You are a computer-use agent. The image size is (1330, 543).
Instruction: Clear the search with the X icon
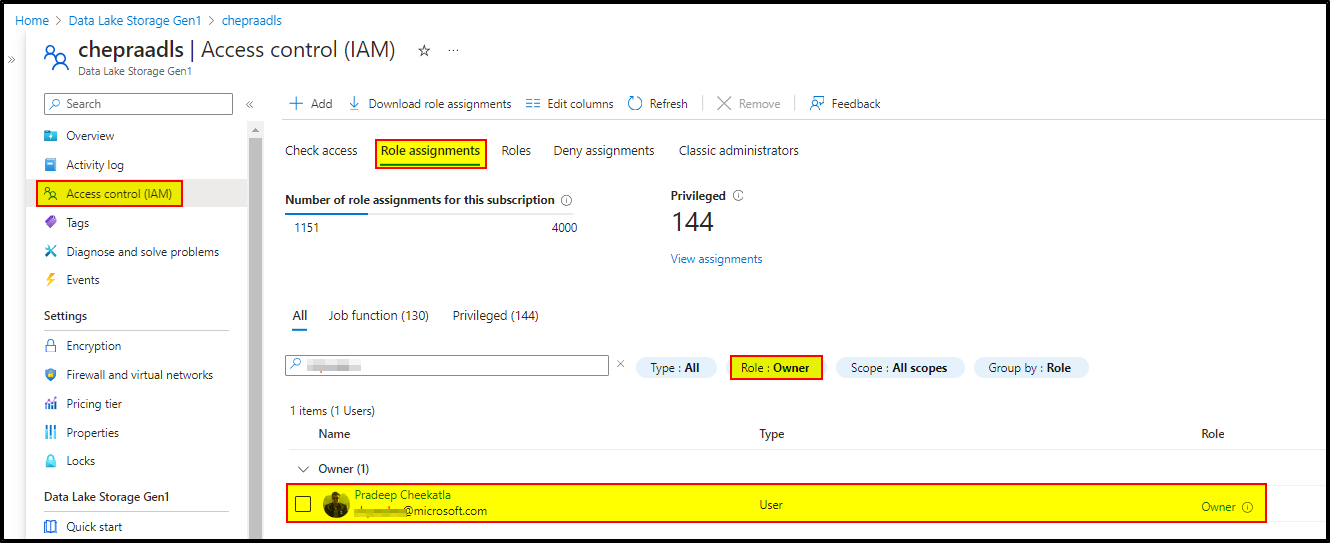click(620, 365)
